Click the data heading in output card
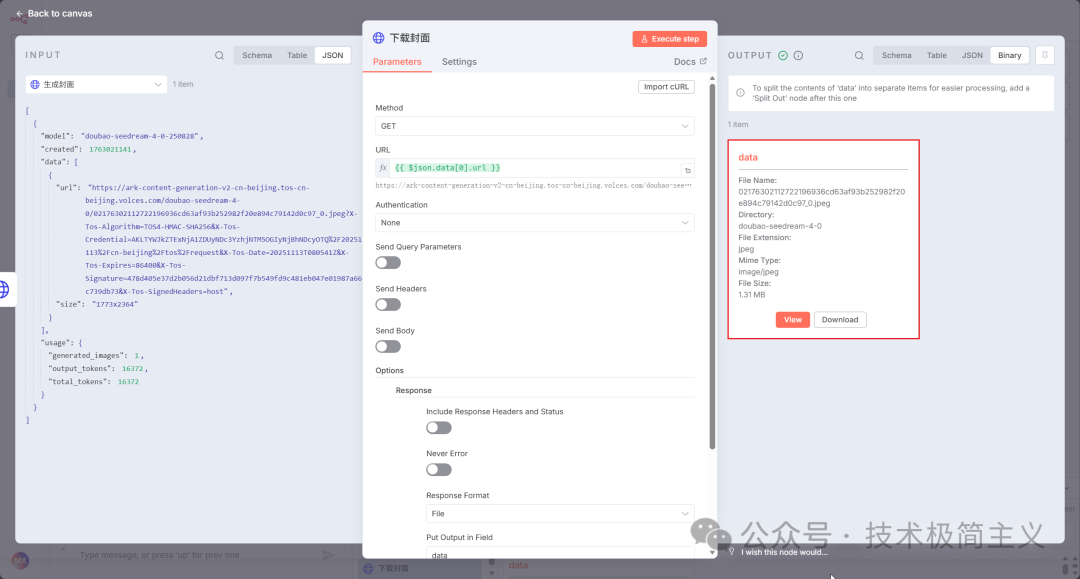Image resolution: width=1080 pixels, height=579 pixels. pyautogui.click(x=748, y=157)
